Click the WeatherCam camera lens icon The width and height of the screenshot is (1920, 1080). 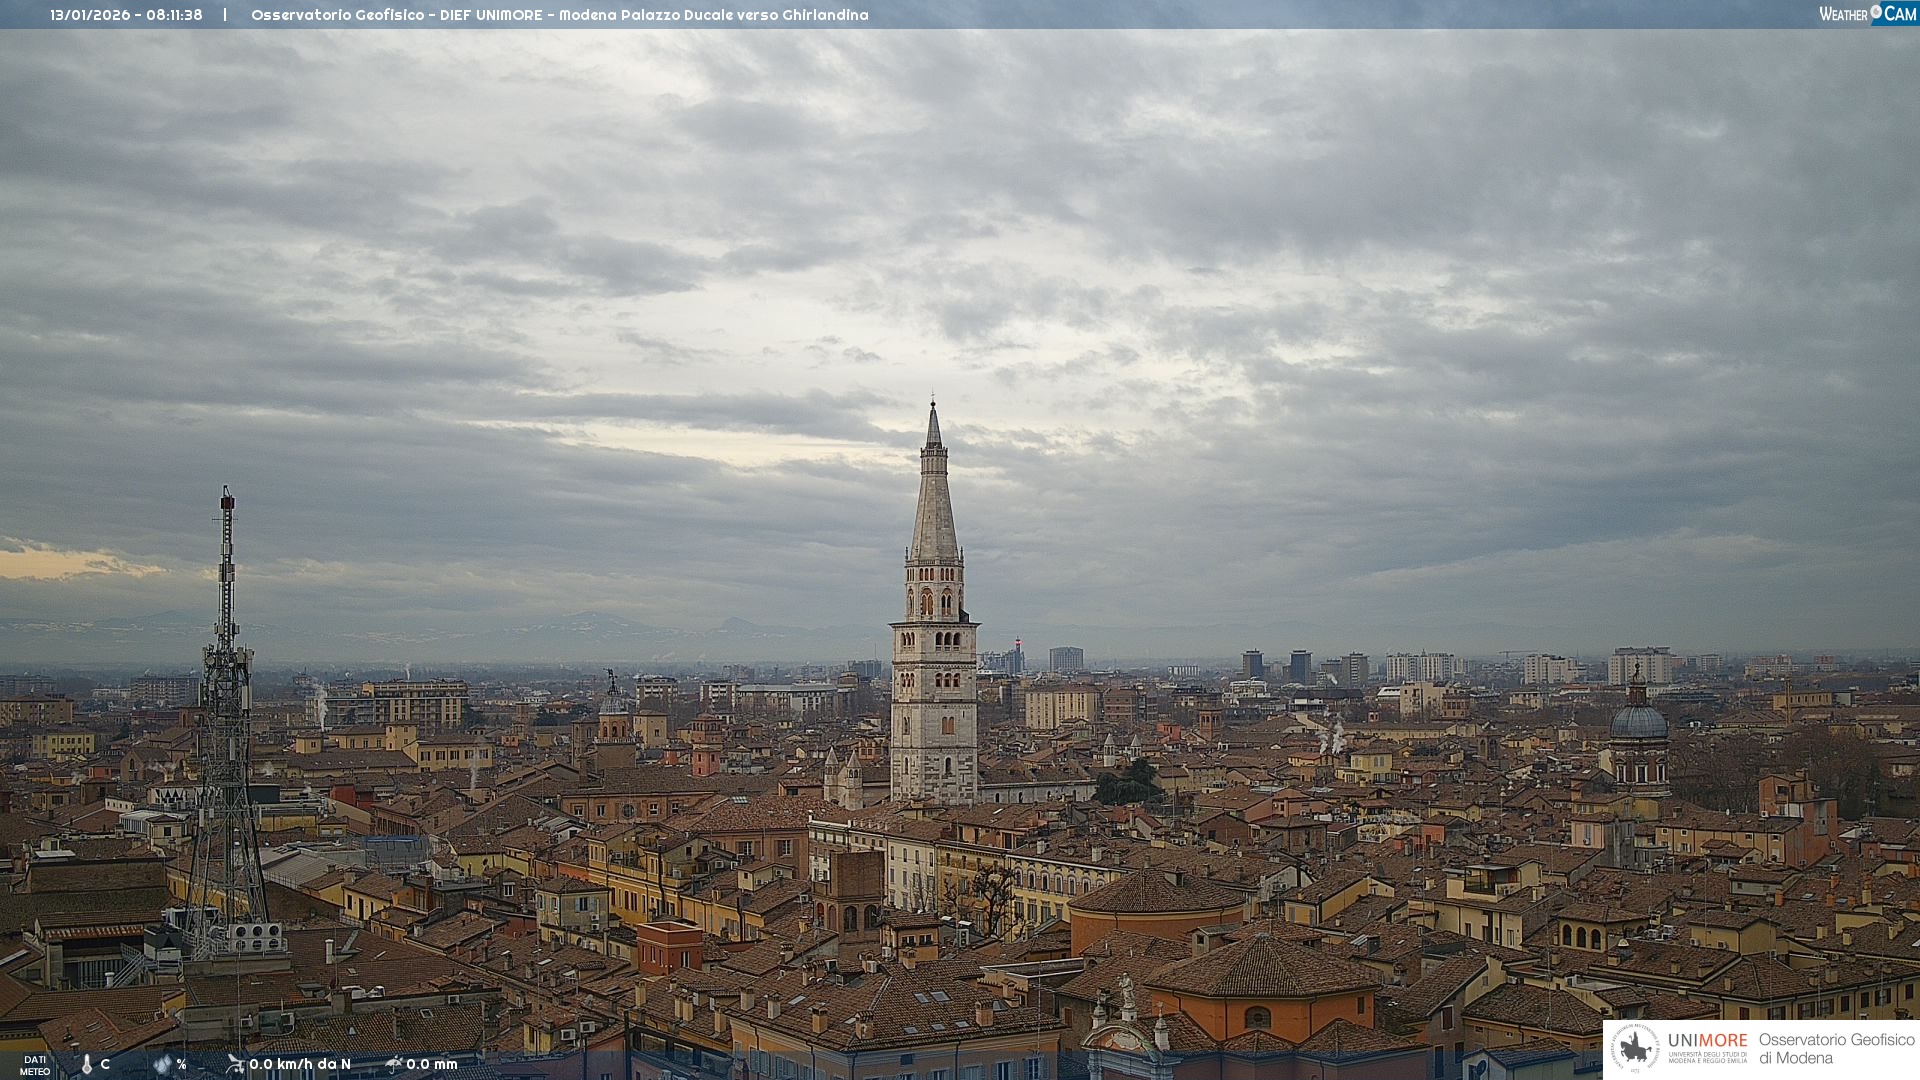(x=1876, y=12)
